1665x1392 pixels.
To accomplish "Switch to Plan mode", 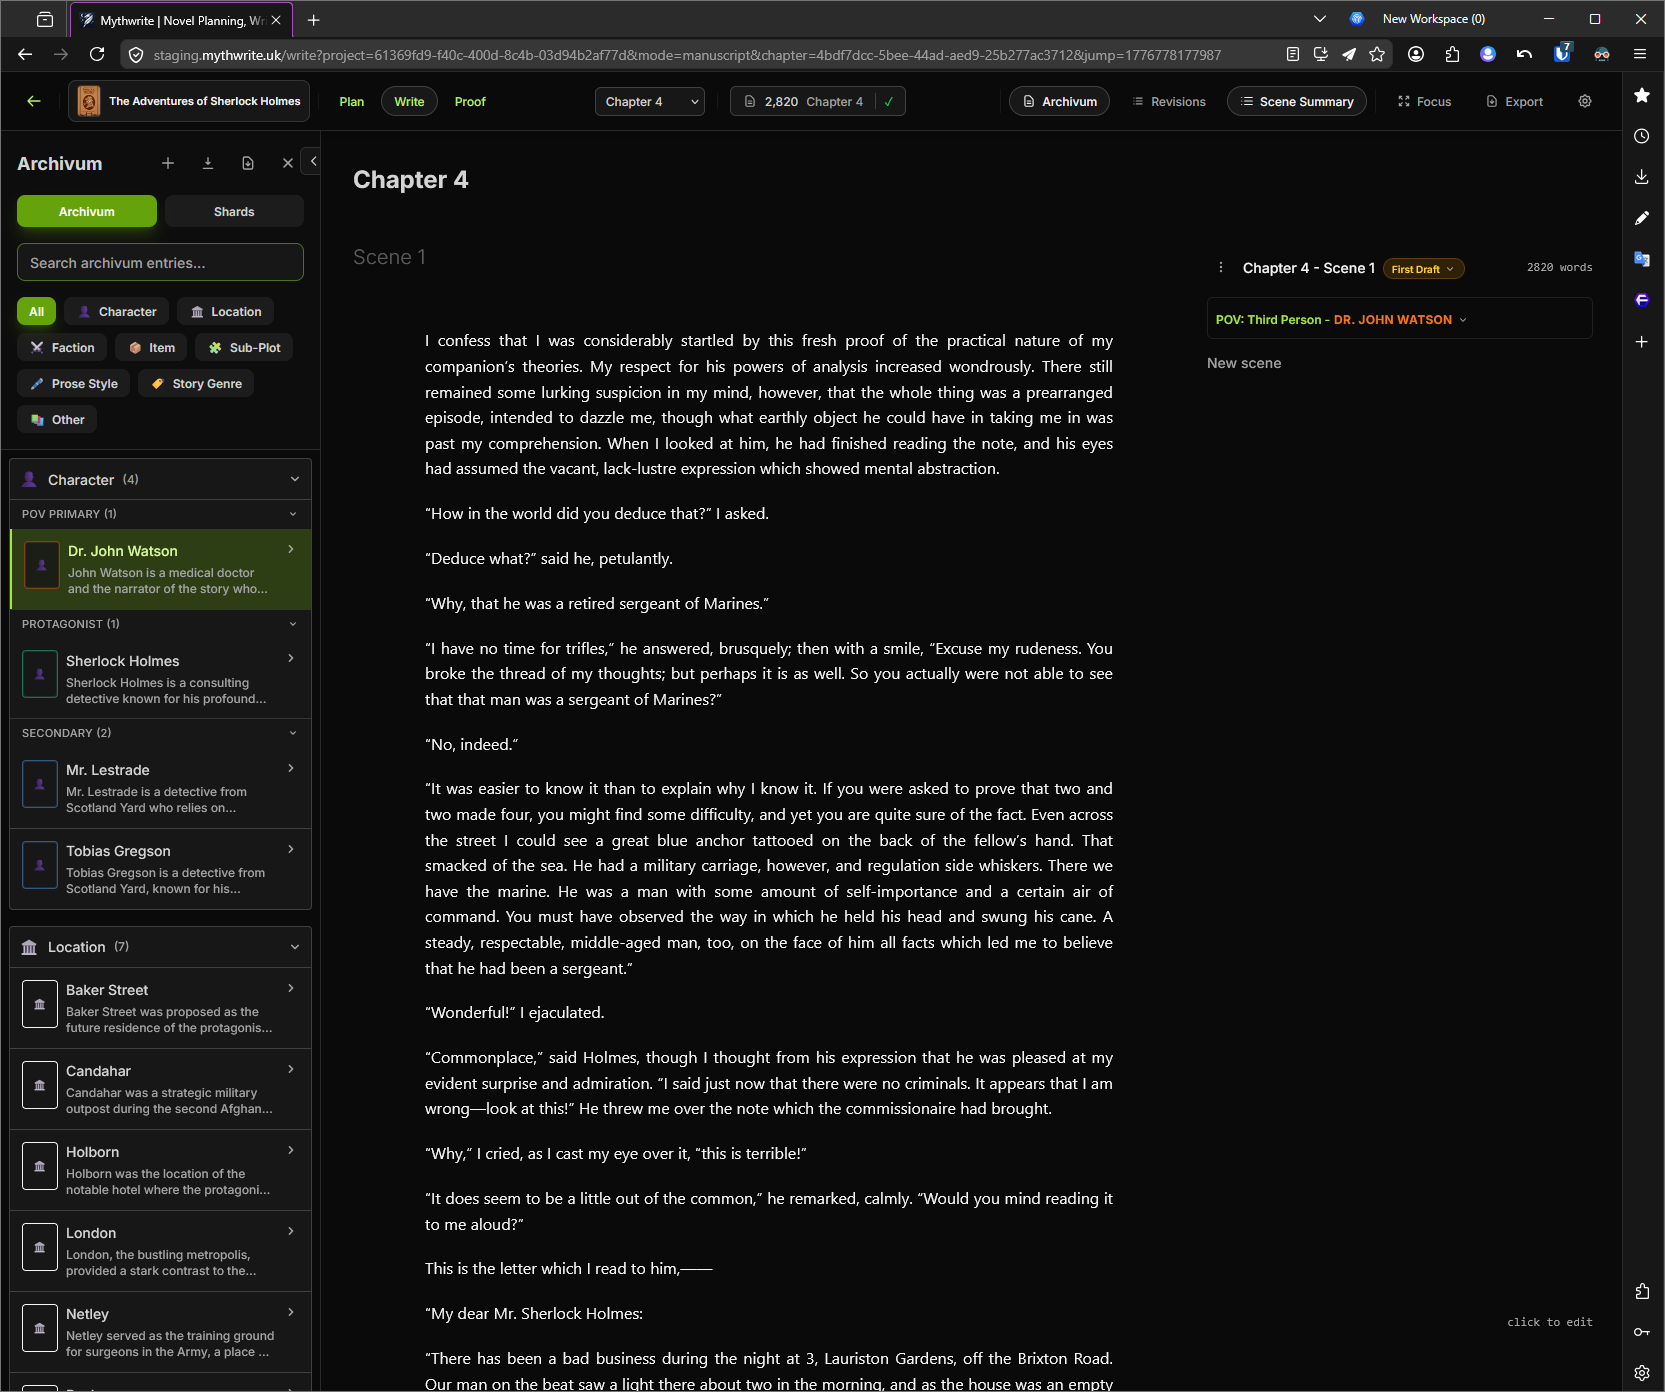I will pos(352,102).
